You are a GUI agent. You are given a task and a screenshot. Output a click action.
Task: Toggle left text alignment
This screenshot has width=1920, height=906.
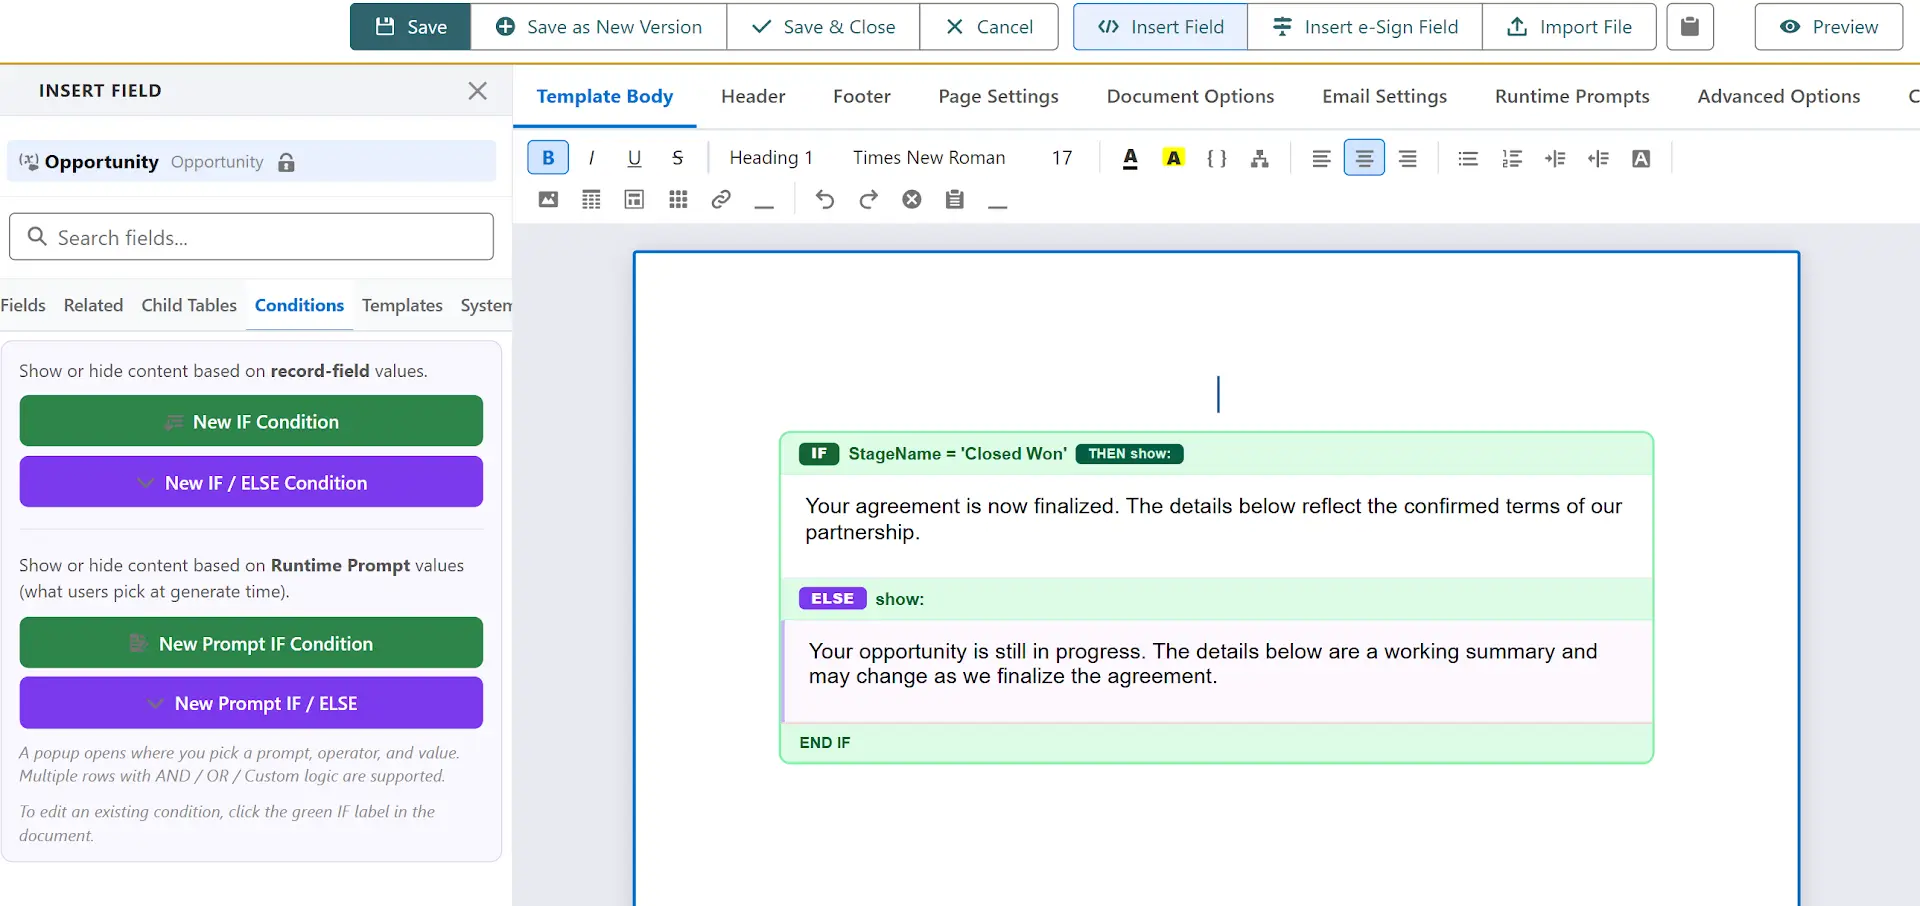[1321, 158]
